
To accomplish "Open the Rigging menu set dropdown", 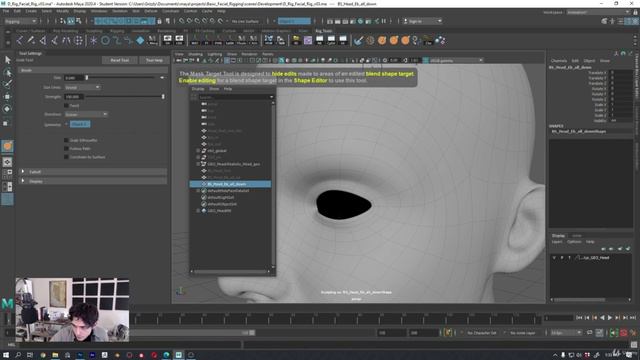I will pos(20,21).
